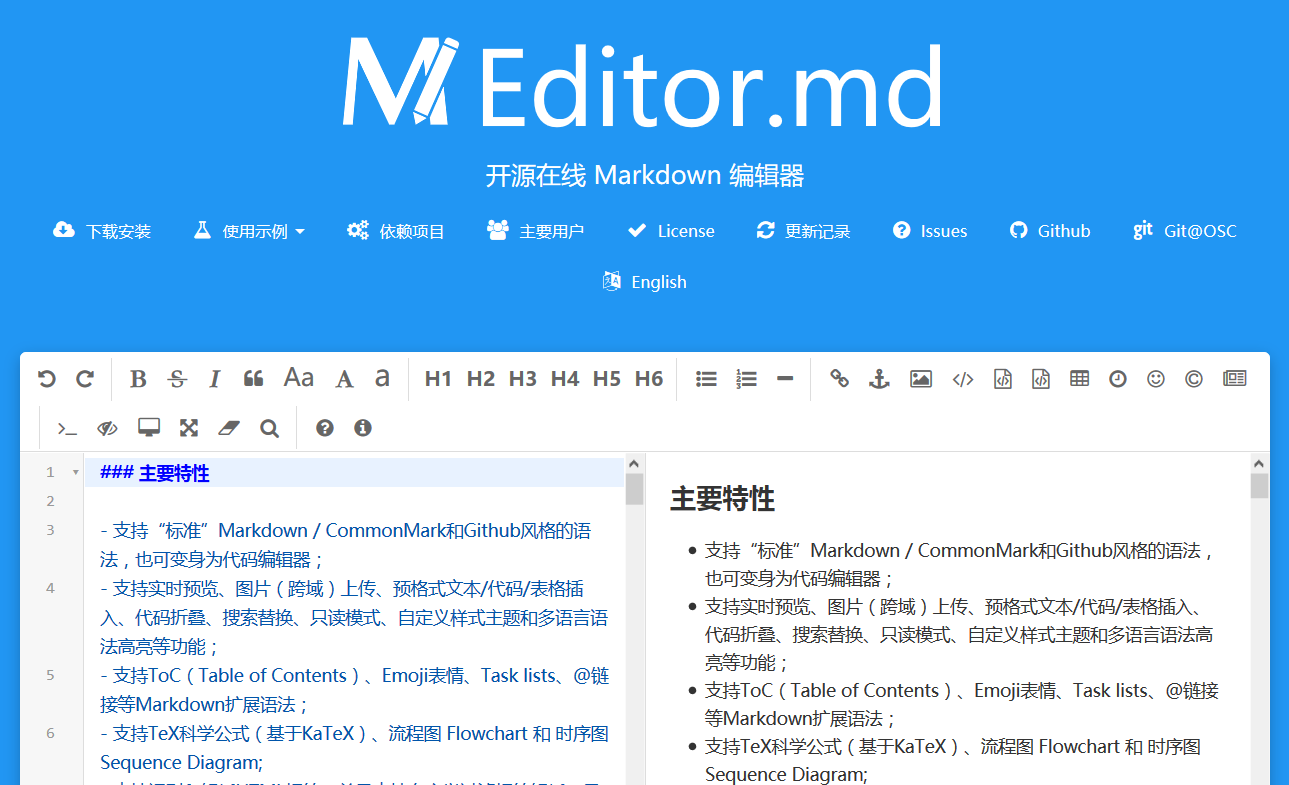Click the preview pane scrollbar thumb

(x=1260, y=486)
